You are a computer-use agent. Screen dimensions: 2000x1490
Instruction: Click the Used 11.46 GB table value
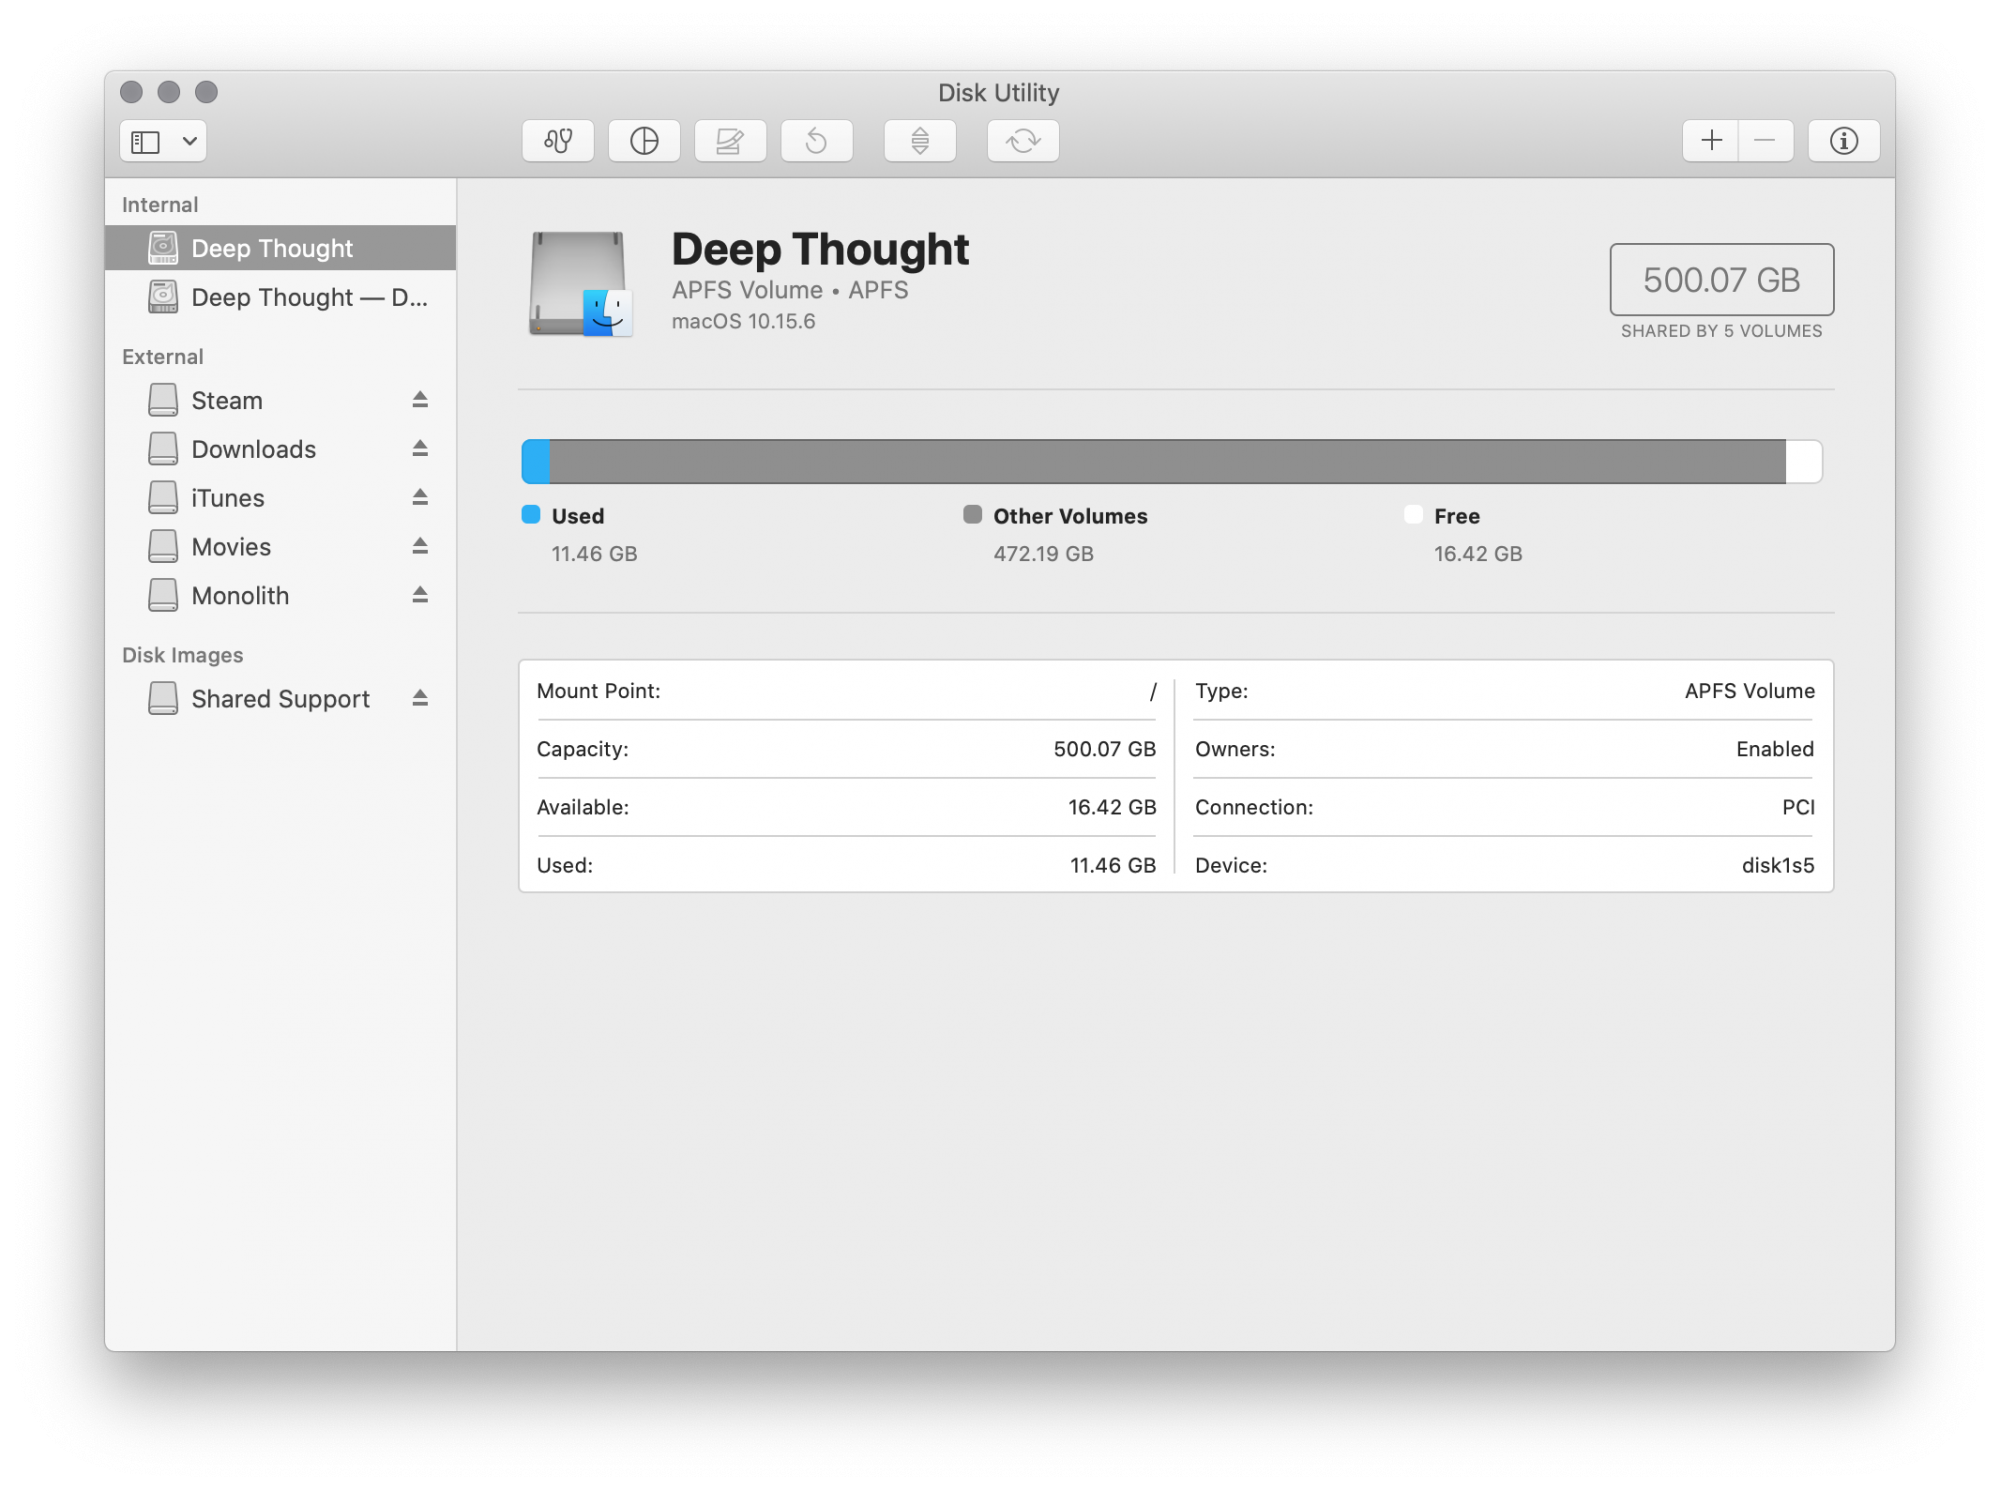(1113, 865)
